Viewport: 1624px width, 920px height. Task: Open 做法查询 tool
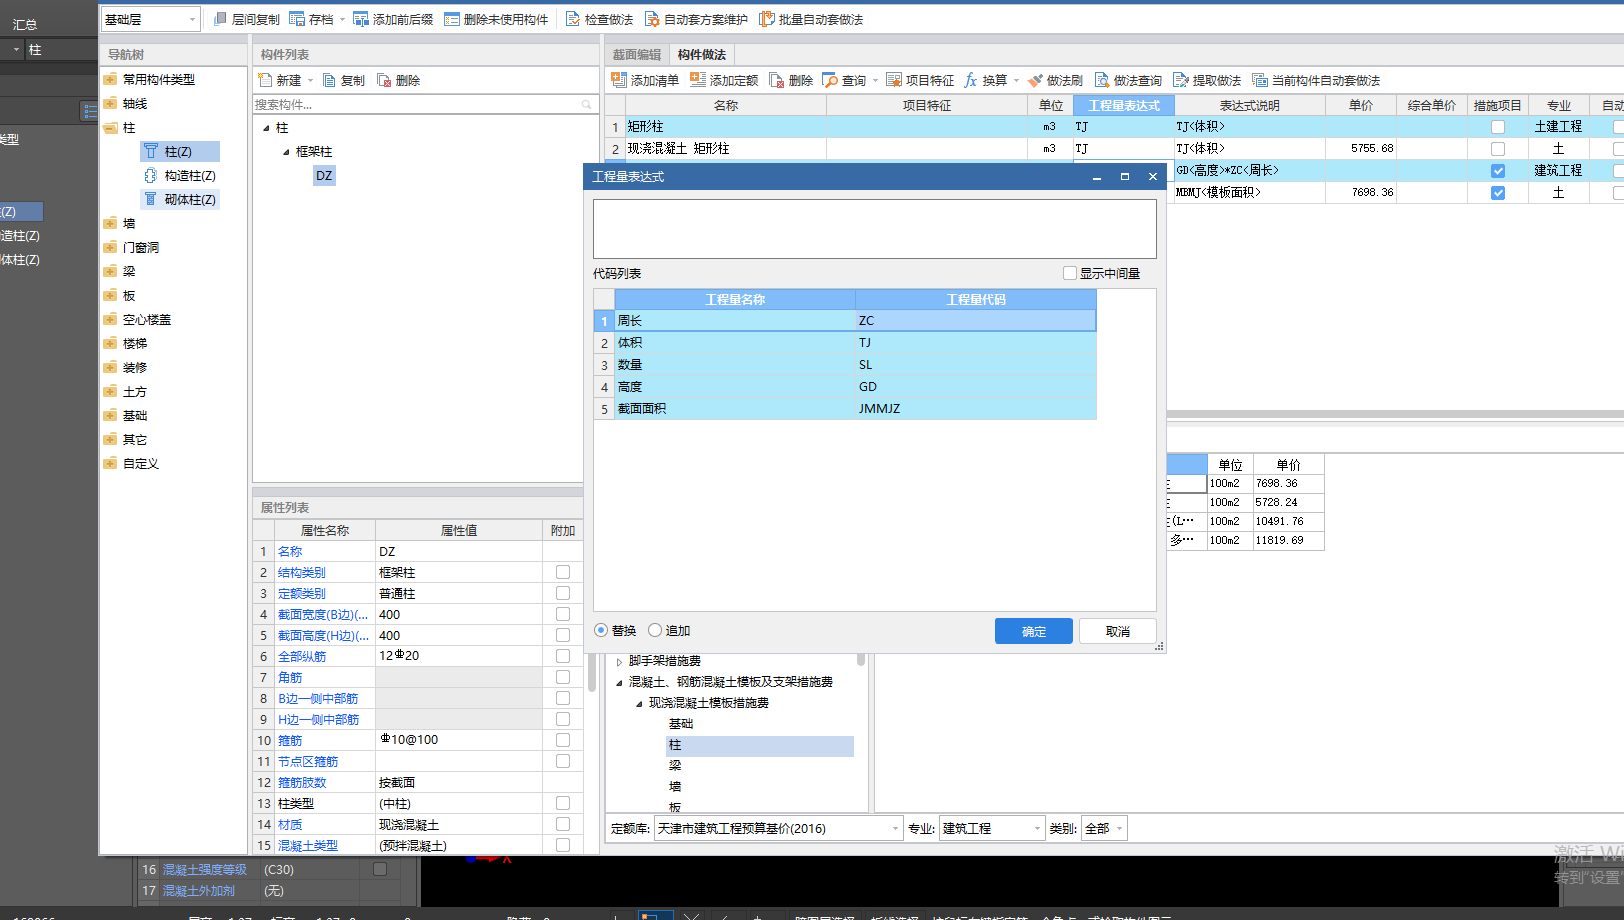pos(1128,80)
